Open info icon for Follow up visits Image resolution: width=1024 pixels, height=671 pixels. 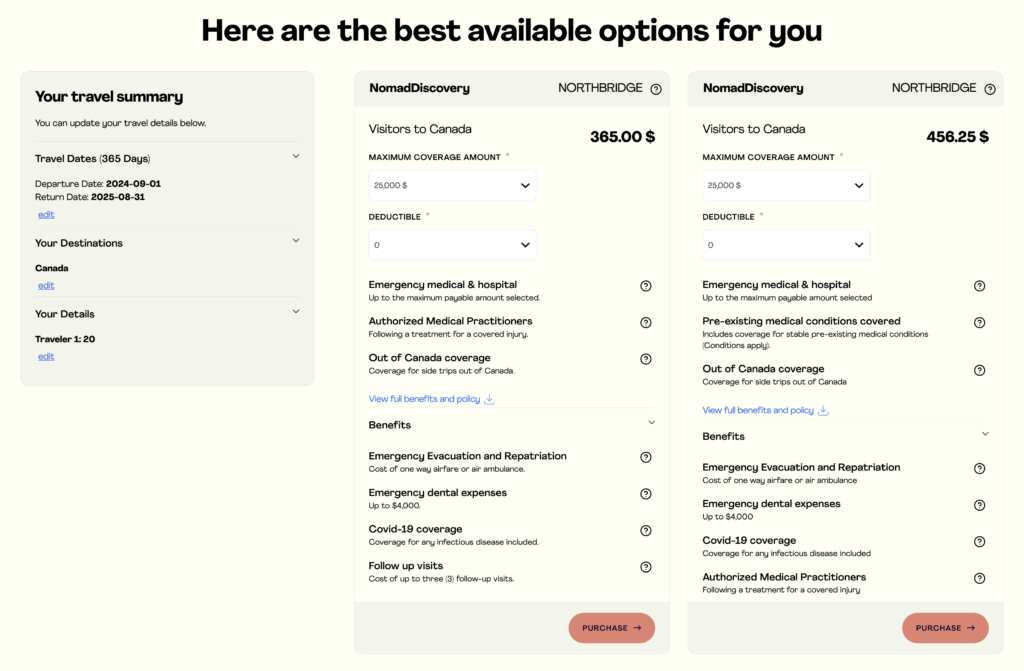[646, 567]
